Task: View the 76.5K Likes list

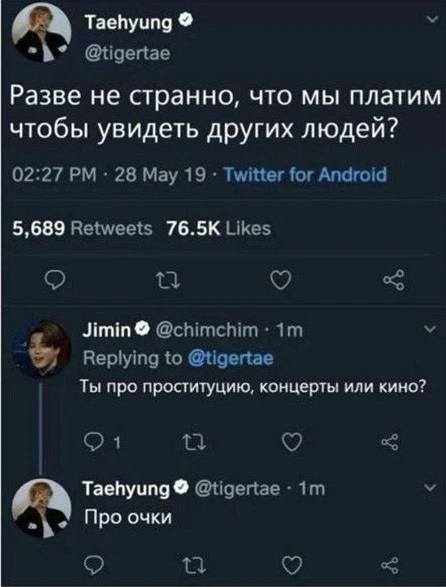Action: pyautogui.click(x=218, y=228)
